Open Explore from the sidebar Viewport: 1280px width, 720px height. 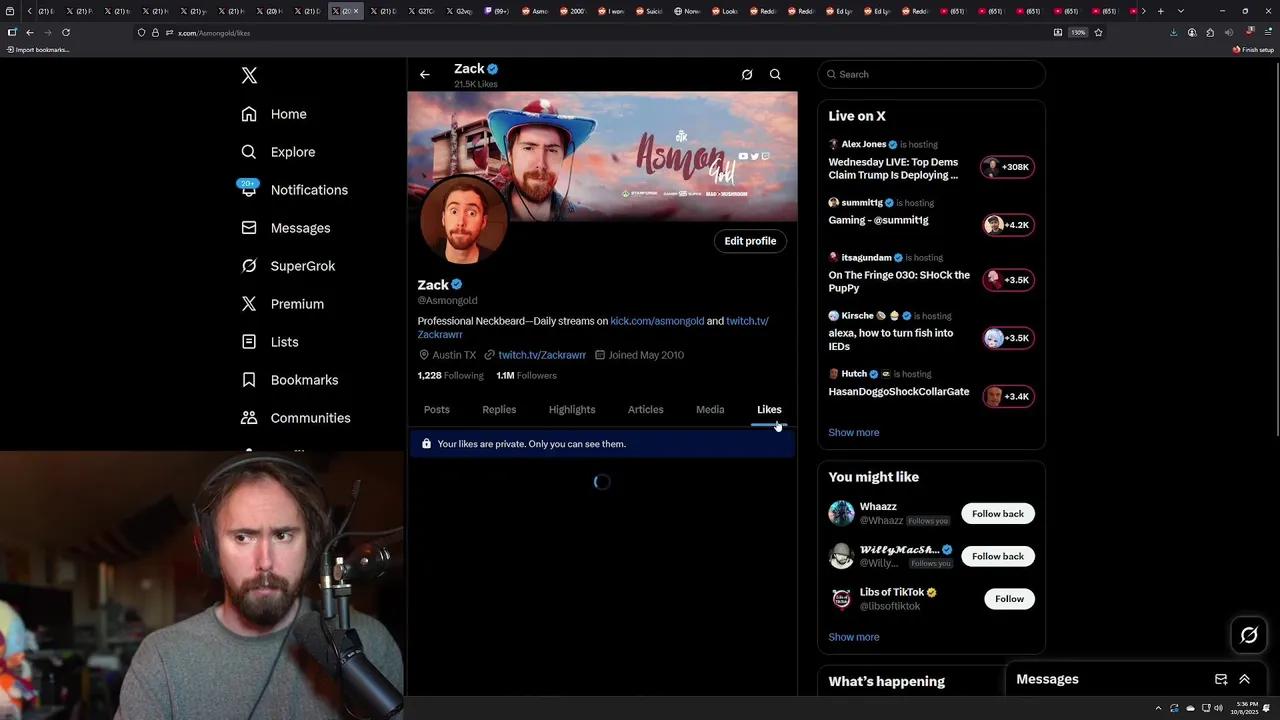(x=278, y=152)
